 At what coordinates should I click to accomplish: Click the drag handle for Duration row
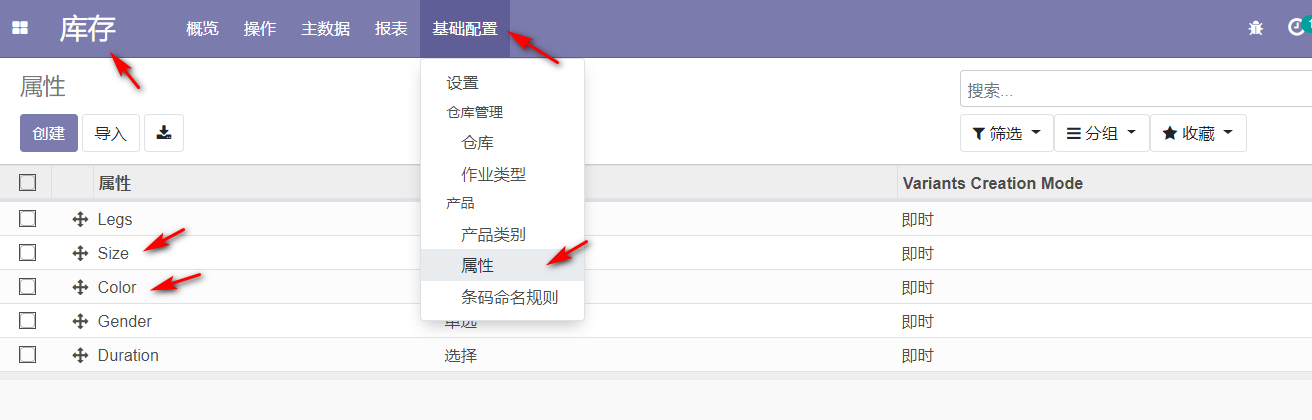pyautogui.click(x=81, y=356)
